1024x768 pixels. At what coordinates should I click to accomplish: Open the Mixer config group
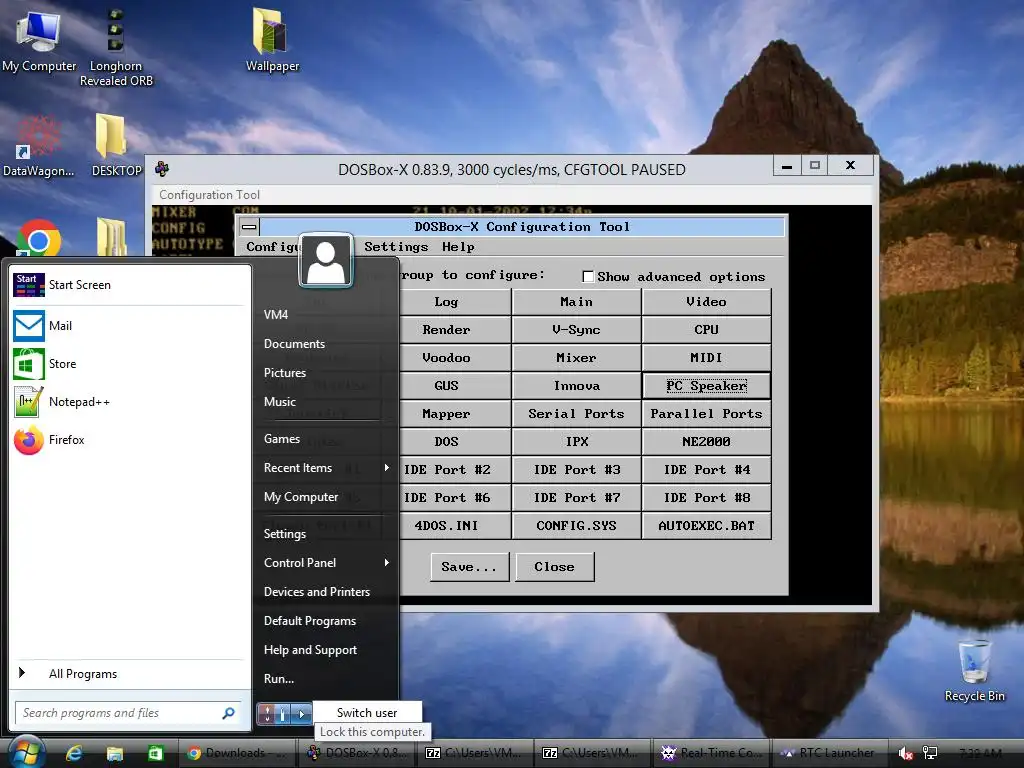click(x=576, y=358)
